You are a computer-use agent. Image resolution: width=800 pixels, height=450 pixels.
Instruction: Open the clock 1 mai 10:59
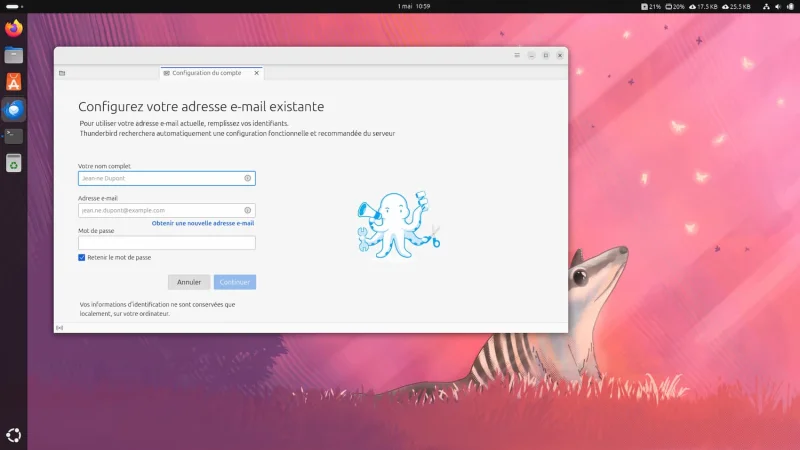(414, 7)
